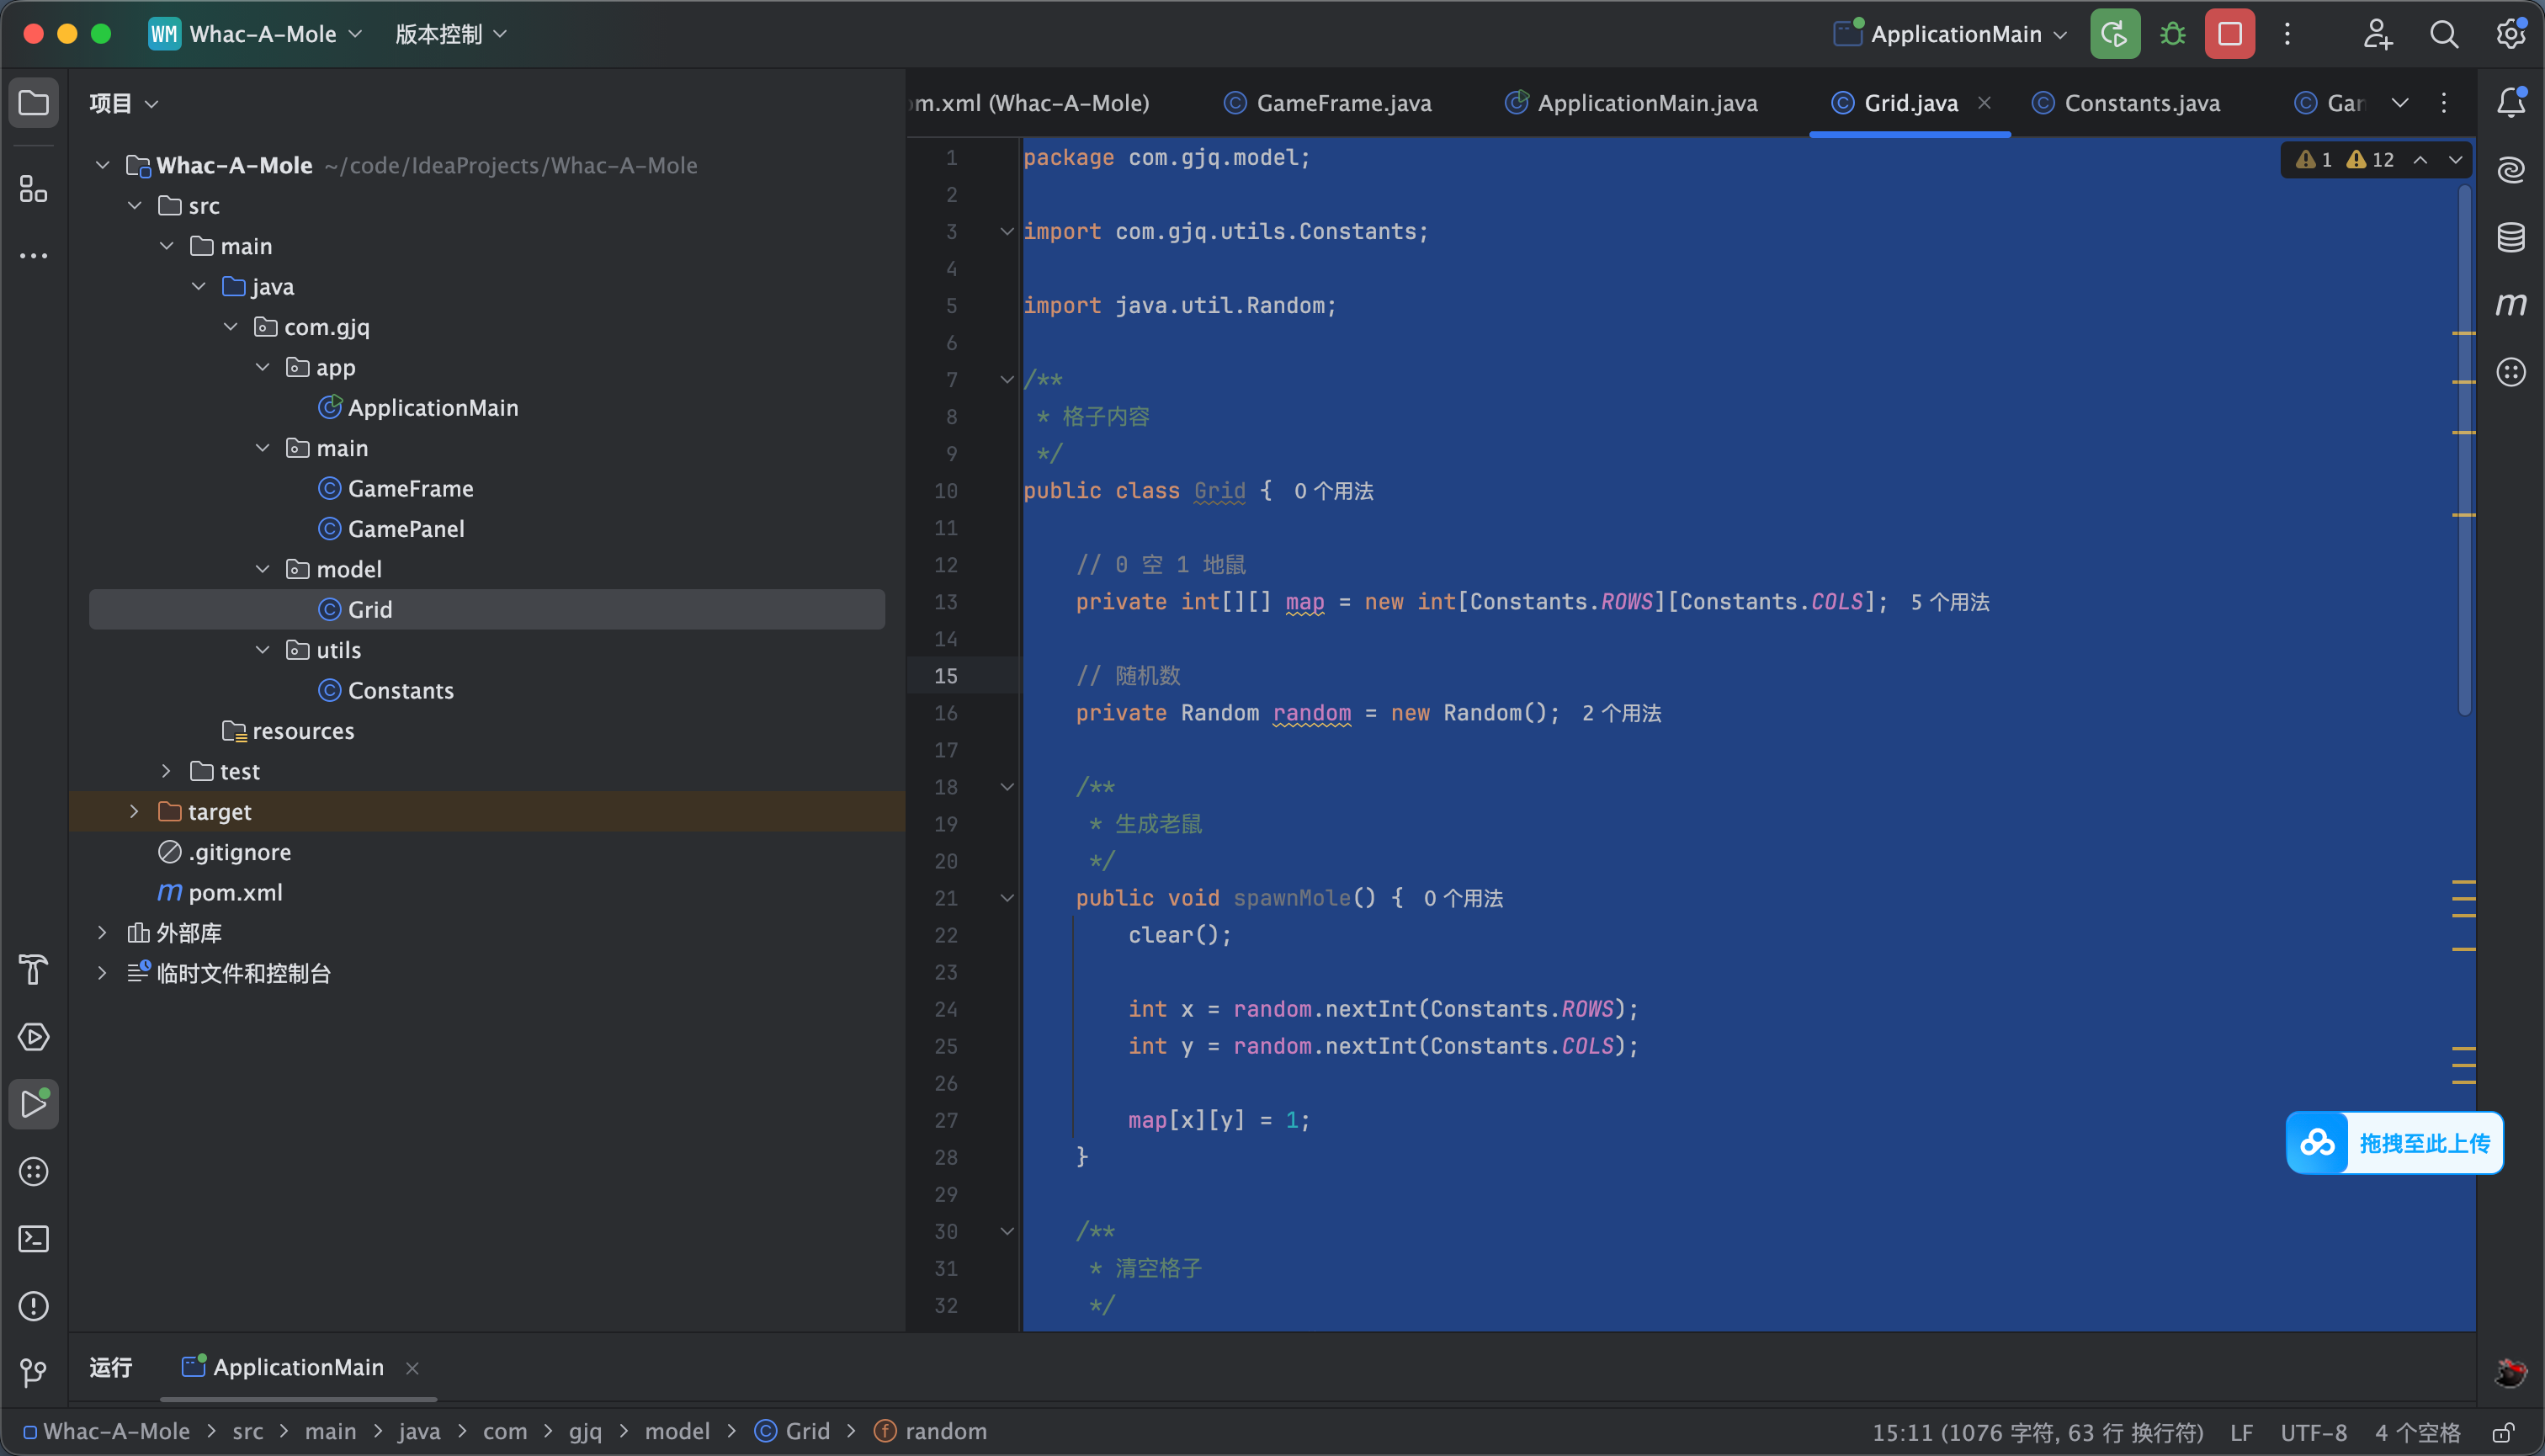Open the Structure tool window icon
Image resolution: width=2545 pixels, height=1456 pixels.
(x=33, y=188)
